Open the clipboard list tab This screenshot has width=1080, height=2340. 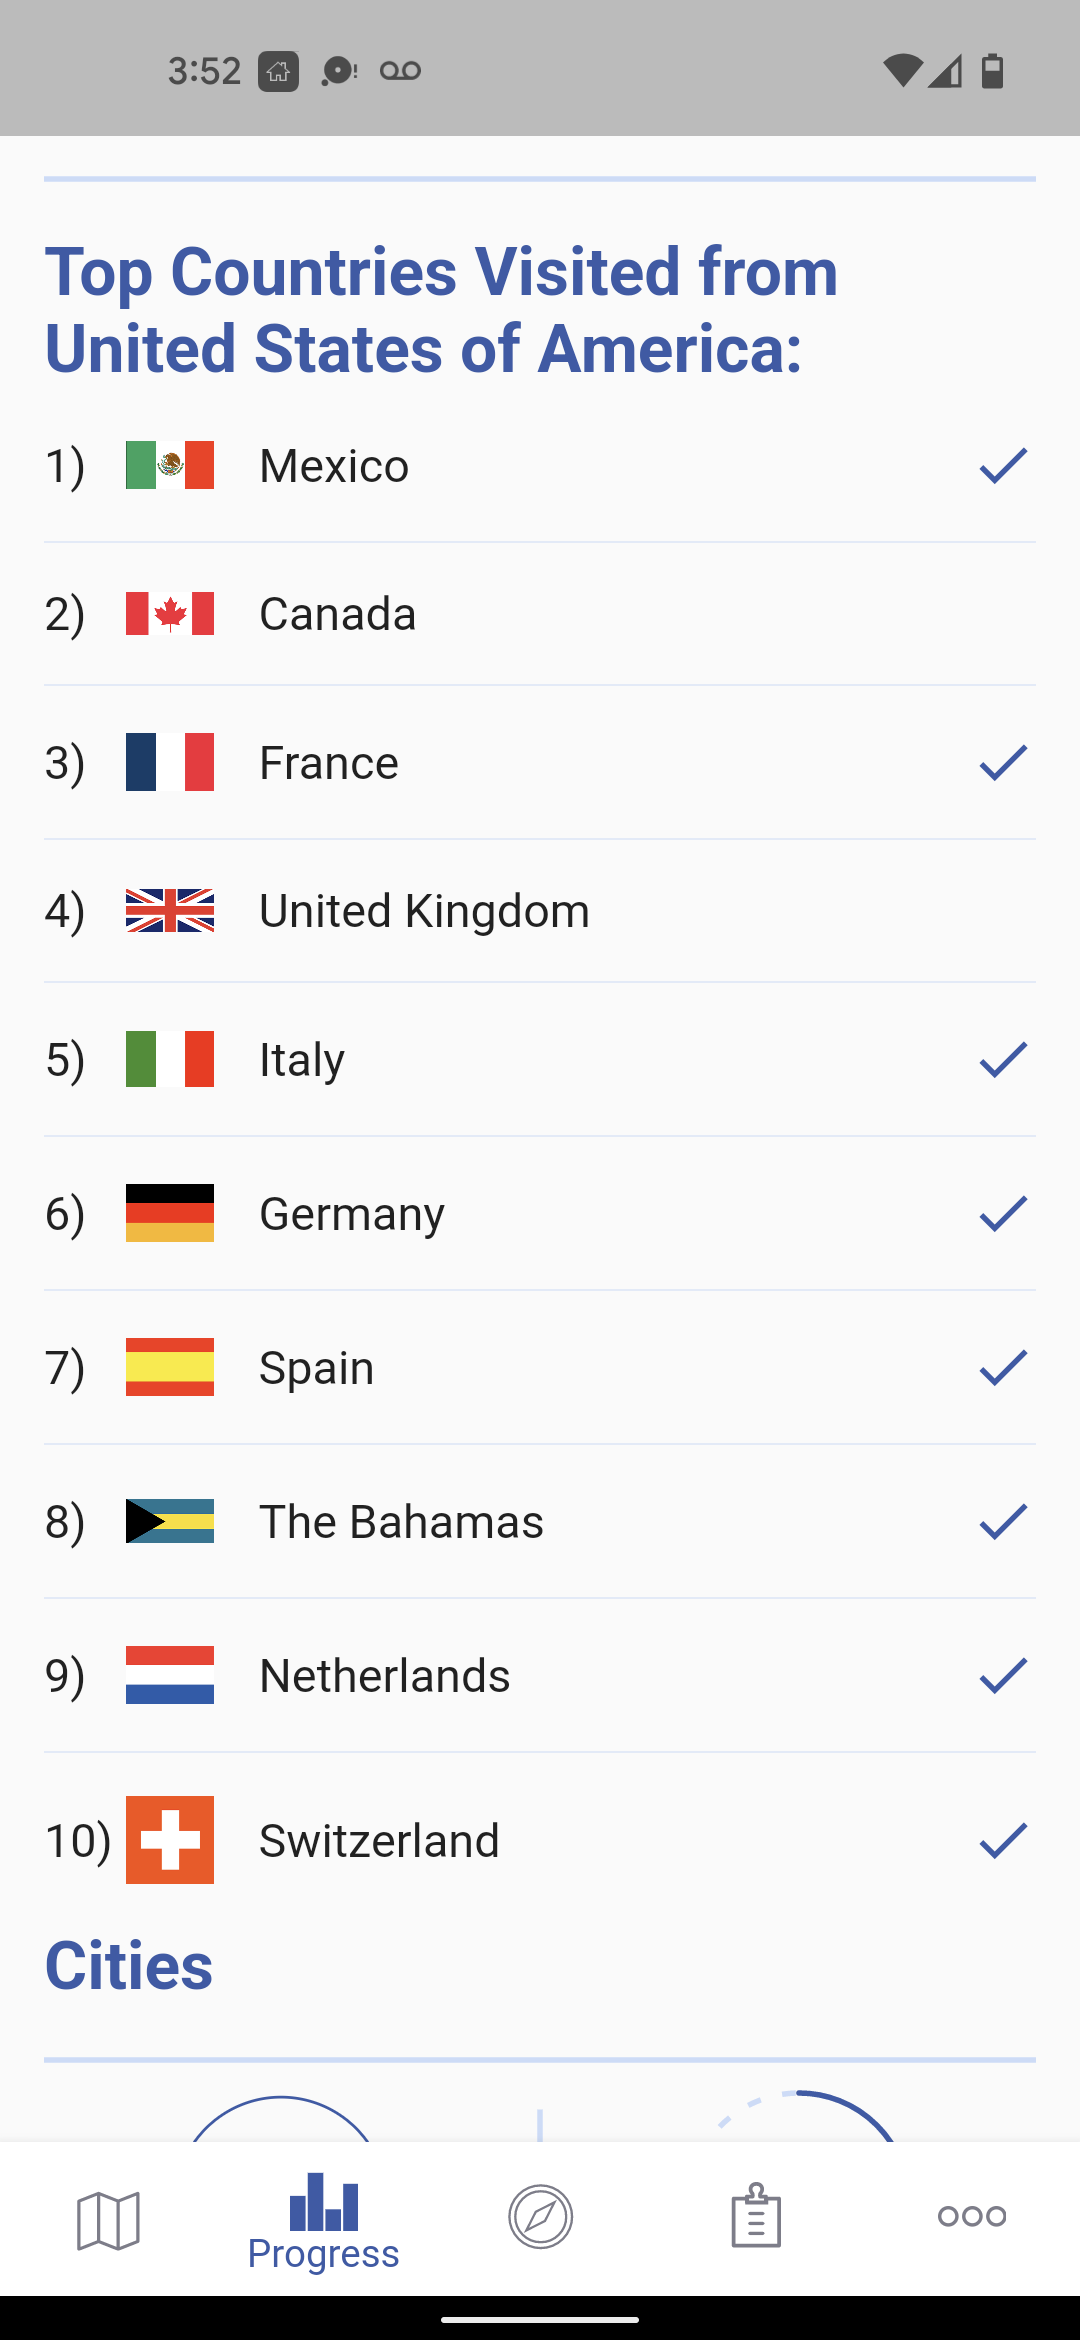click(x=756, y=2216)
